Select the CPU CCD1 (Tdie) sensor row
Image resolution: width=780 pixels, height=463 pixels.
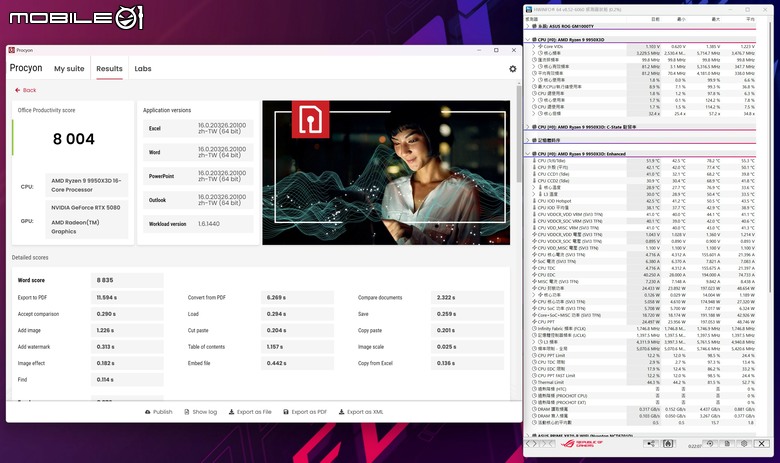(x=643, y=174)
